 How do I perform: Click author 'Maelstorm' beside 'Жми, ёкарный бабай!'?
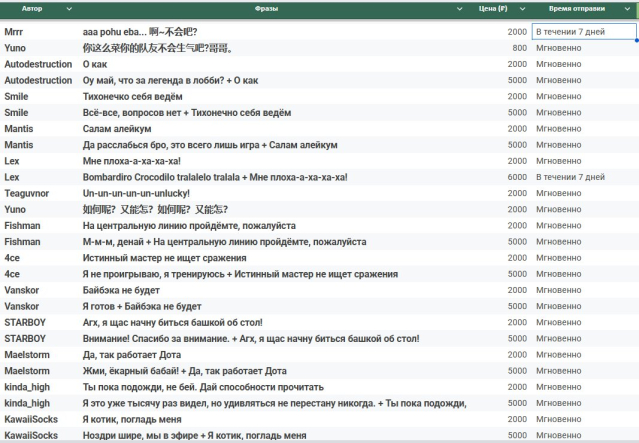pos(27,371)
